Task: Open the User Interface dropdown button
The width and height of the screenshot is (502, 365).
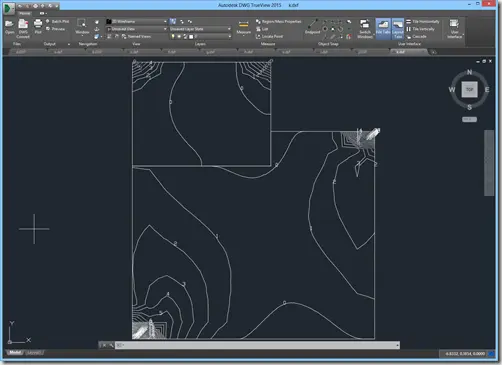Action: pyautogui.click(x=454, y=29)
